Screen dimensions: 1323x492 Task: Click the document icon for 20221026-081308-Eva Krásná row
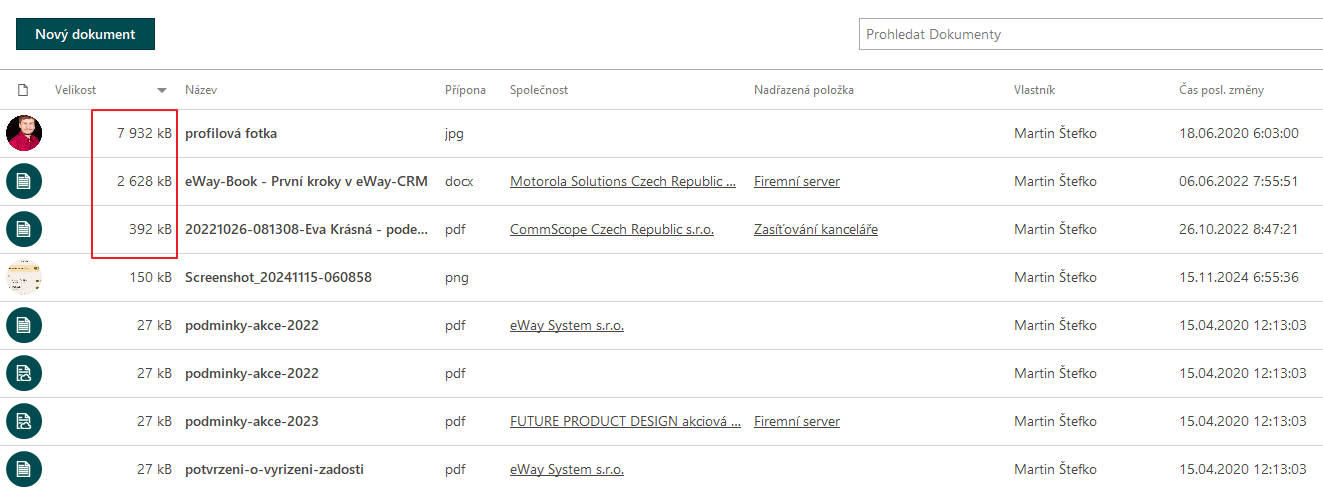coord(24,229)
